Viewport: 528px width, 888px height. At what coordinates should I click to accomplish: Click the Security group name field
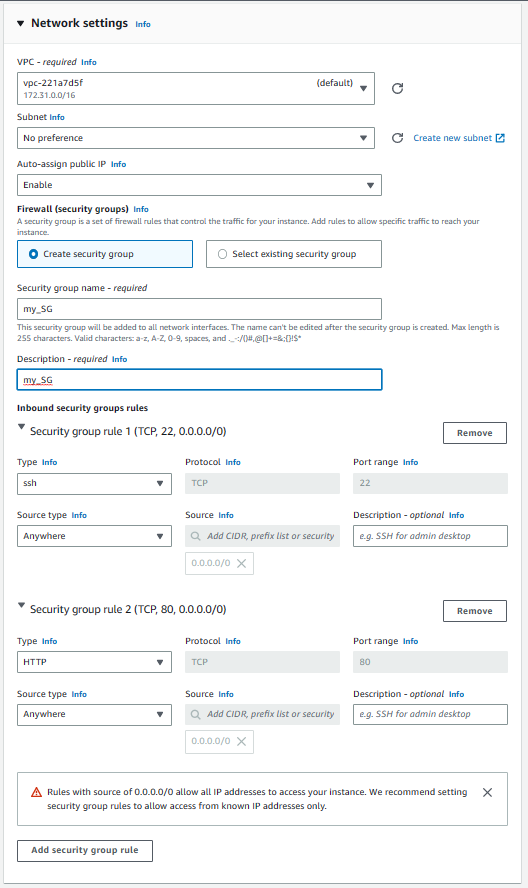(199, 309)
